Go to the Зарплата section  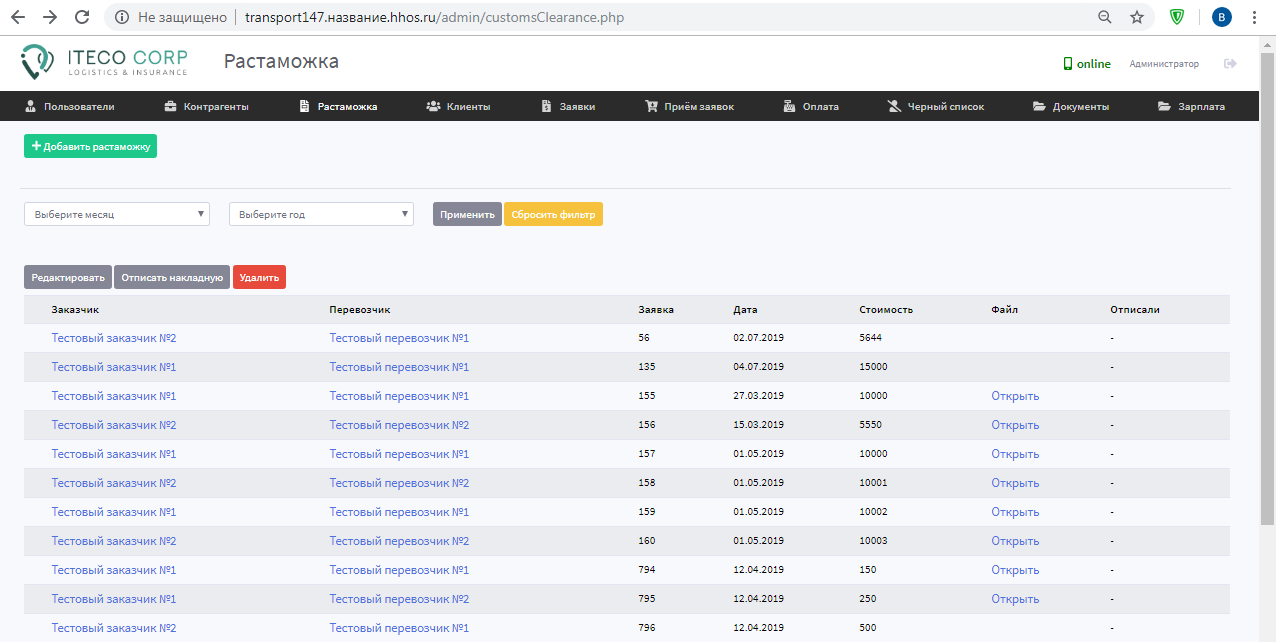click(x=1191, y=107)
